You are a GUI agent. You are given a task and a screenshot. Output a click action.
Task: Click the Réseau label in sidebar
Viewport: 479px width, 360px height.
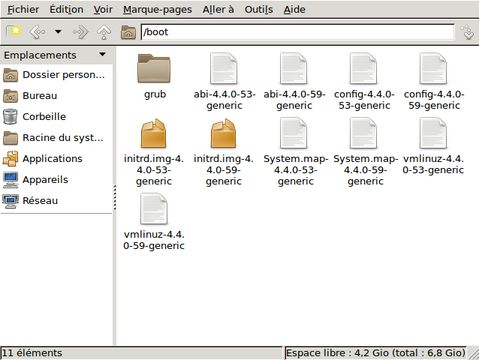[x=40, y=201]
